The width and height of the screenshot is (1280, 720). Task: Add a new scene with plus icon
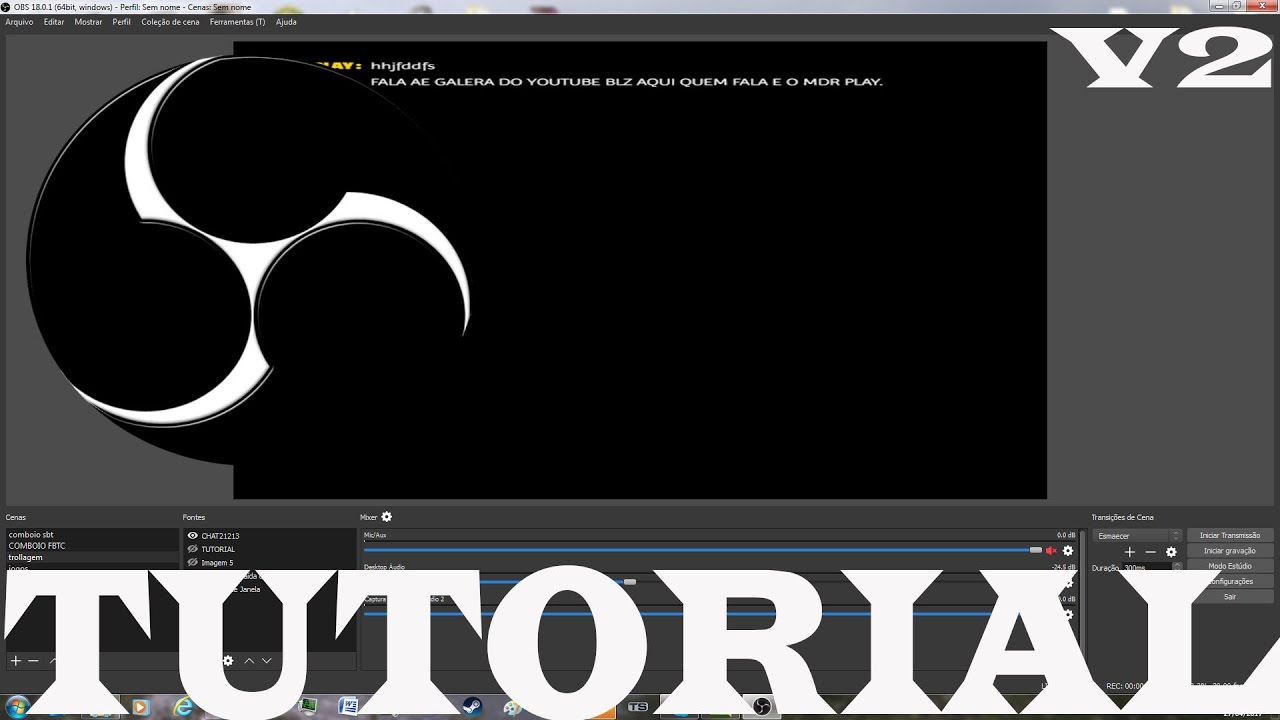[15, 661]
